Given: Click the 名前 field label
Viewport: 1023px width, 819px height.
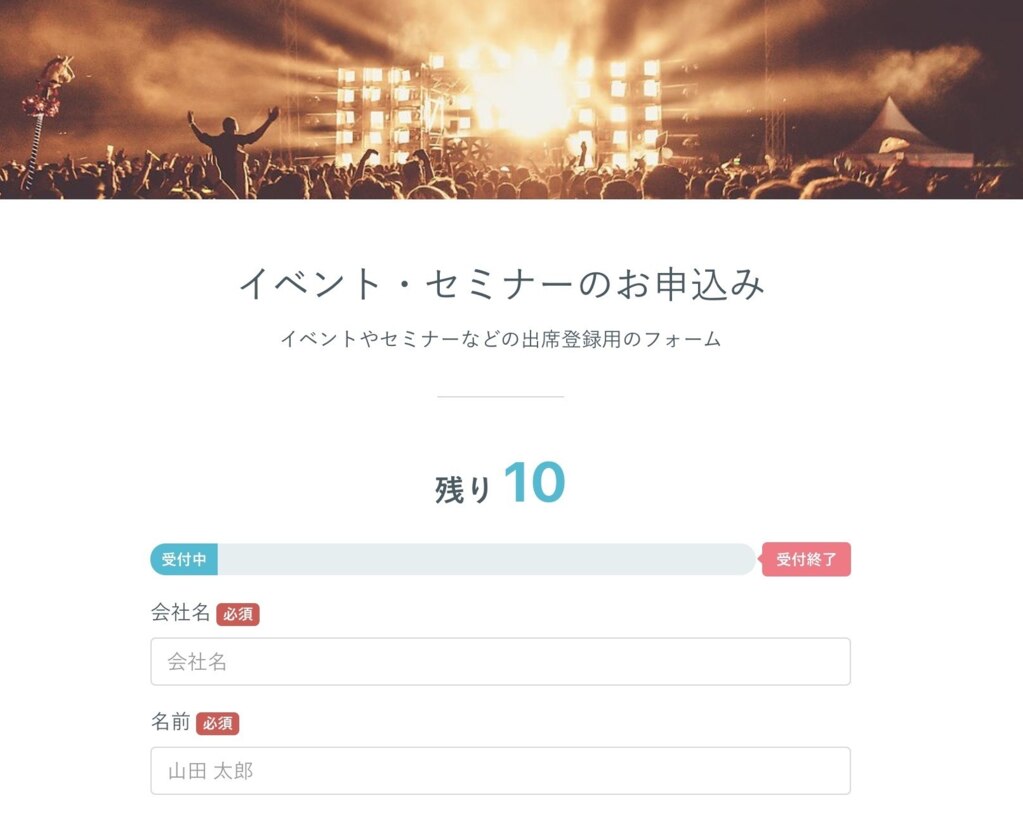Looking at the screenshot, I should [171, 721].
